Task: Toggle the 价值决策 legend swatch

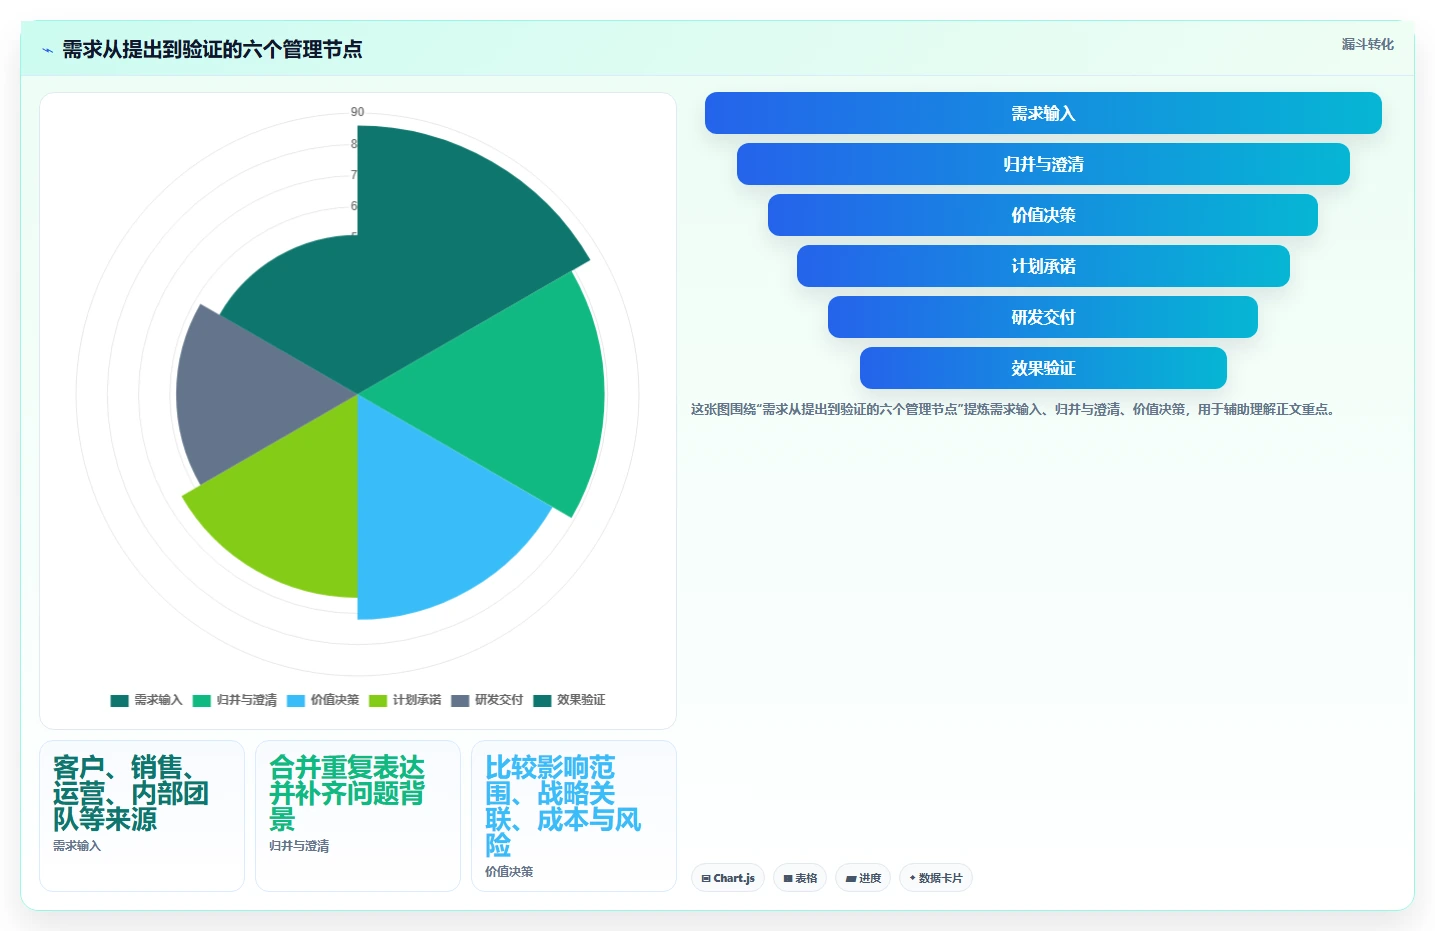Action: pos(295,700)
